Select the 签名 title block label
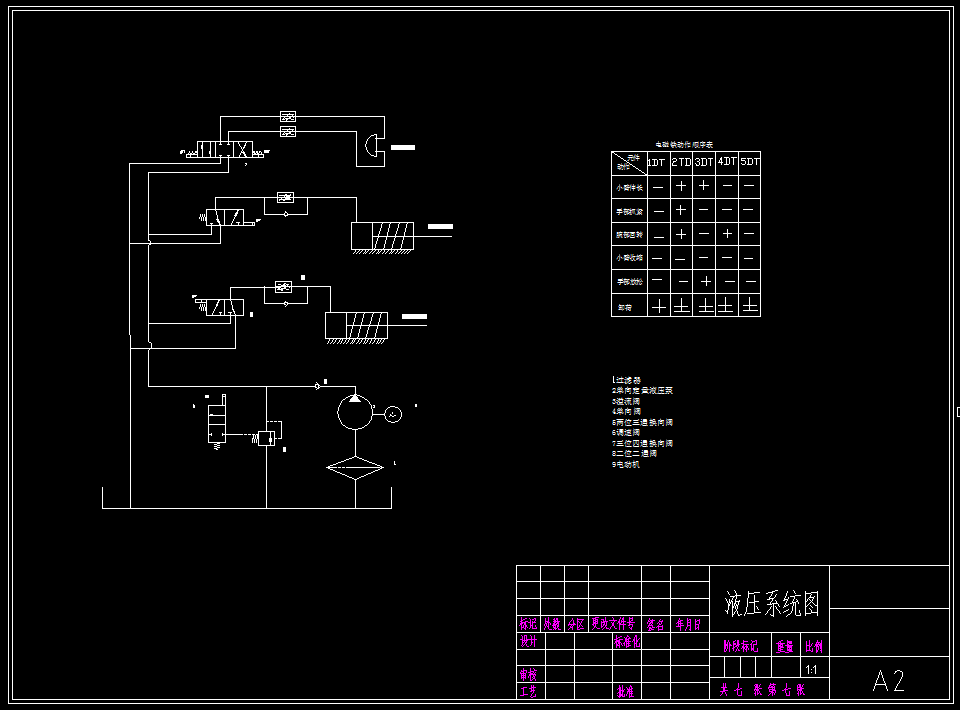 (x=656, y=624)
